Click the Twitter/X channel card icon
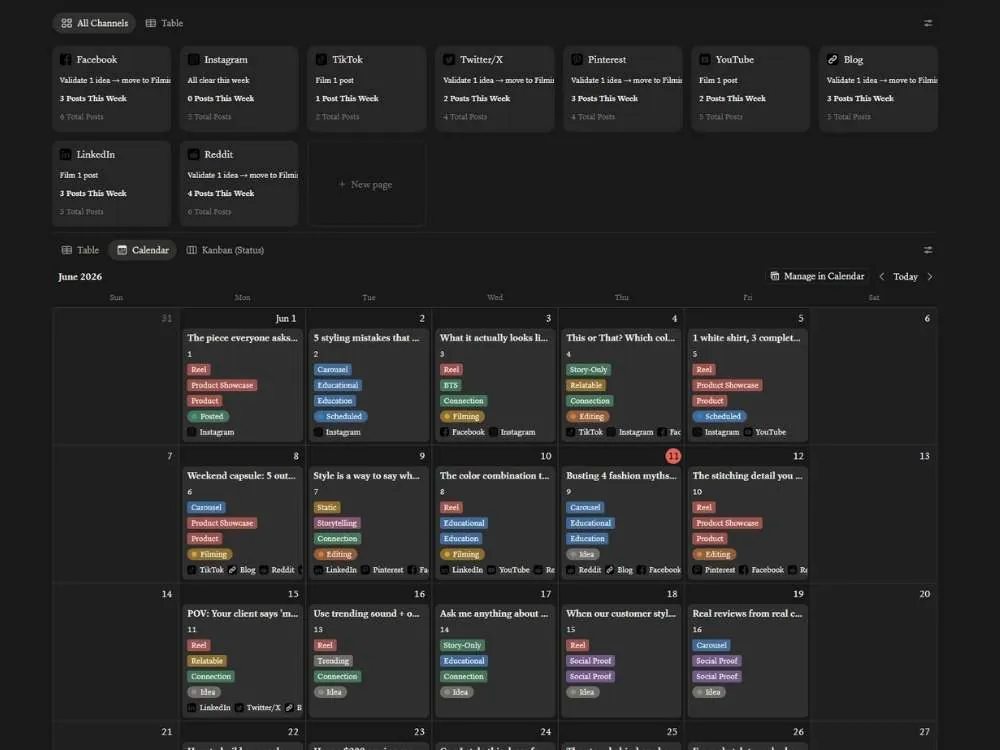Screen dimensions: 1000x750 click(449, 59)
